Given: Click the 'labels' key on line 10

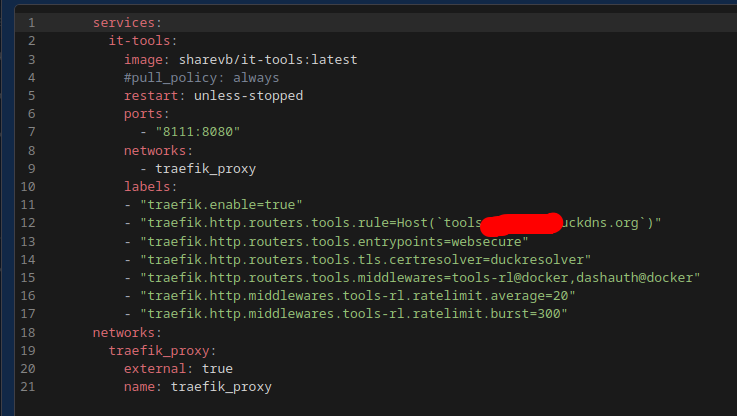Looking at the screenshot, I should pos(147,187).
